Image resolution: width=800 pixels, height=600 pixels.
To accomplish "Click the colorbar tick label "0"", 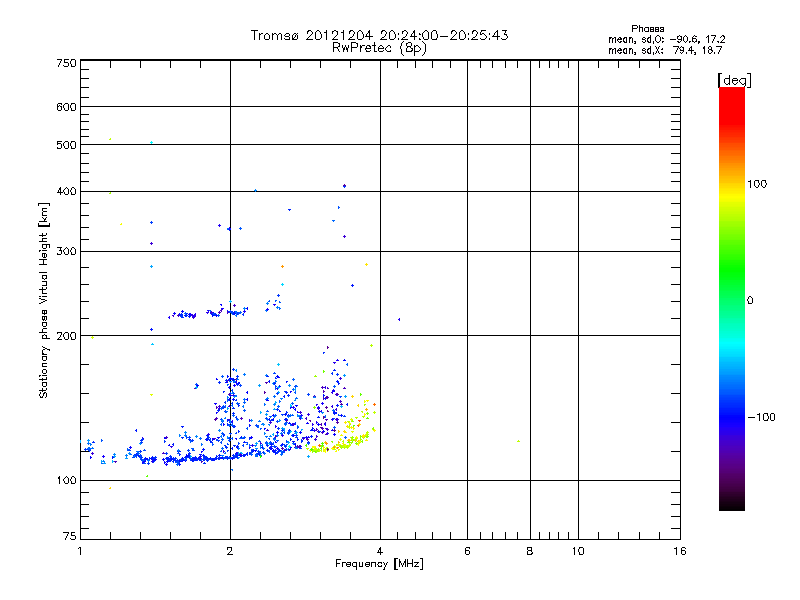I will [x=750, y=301].
